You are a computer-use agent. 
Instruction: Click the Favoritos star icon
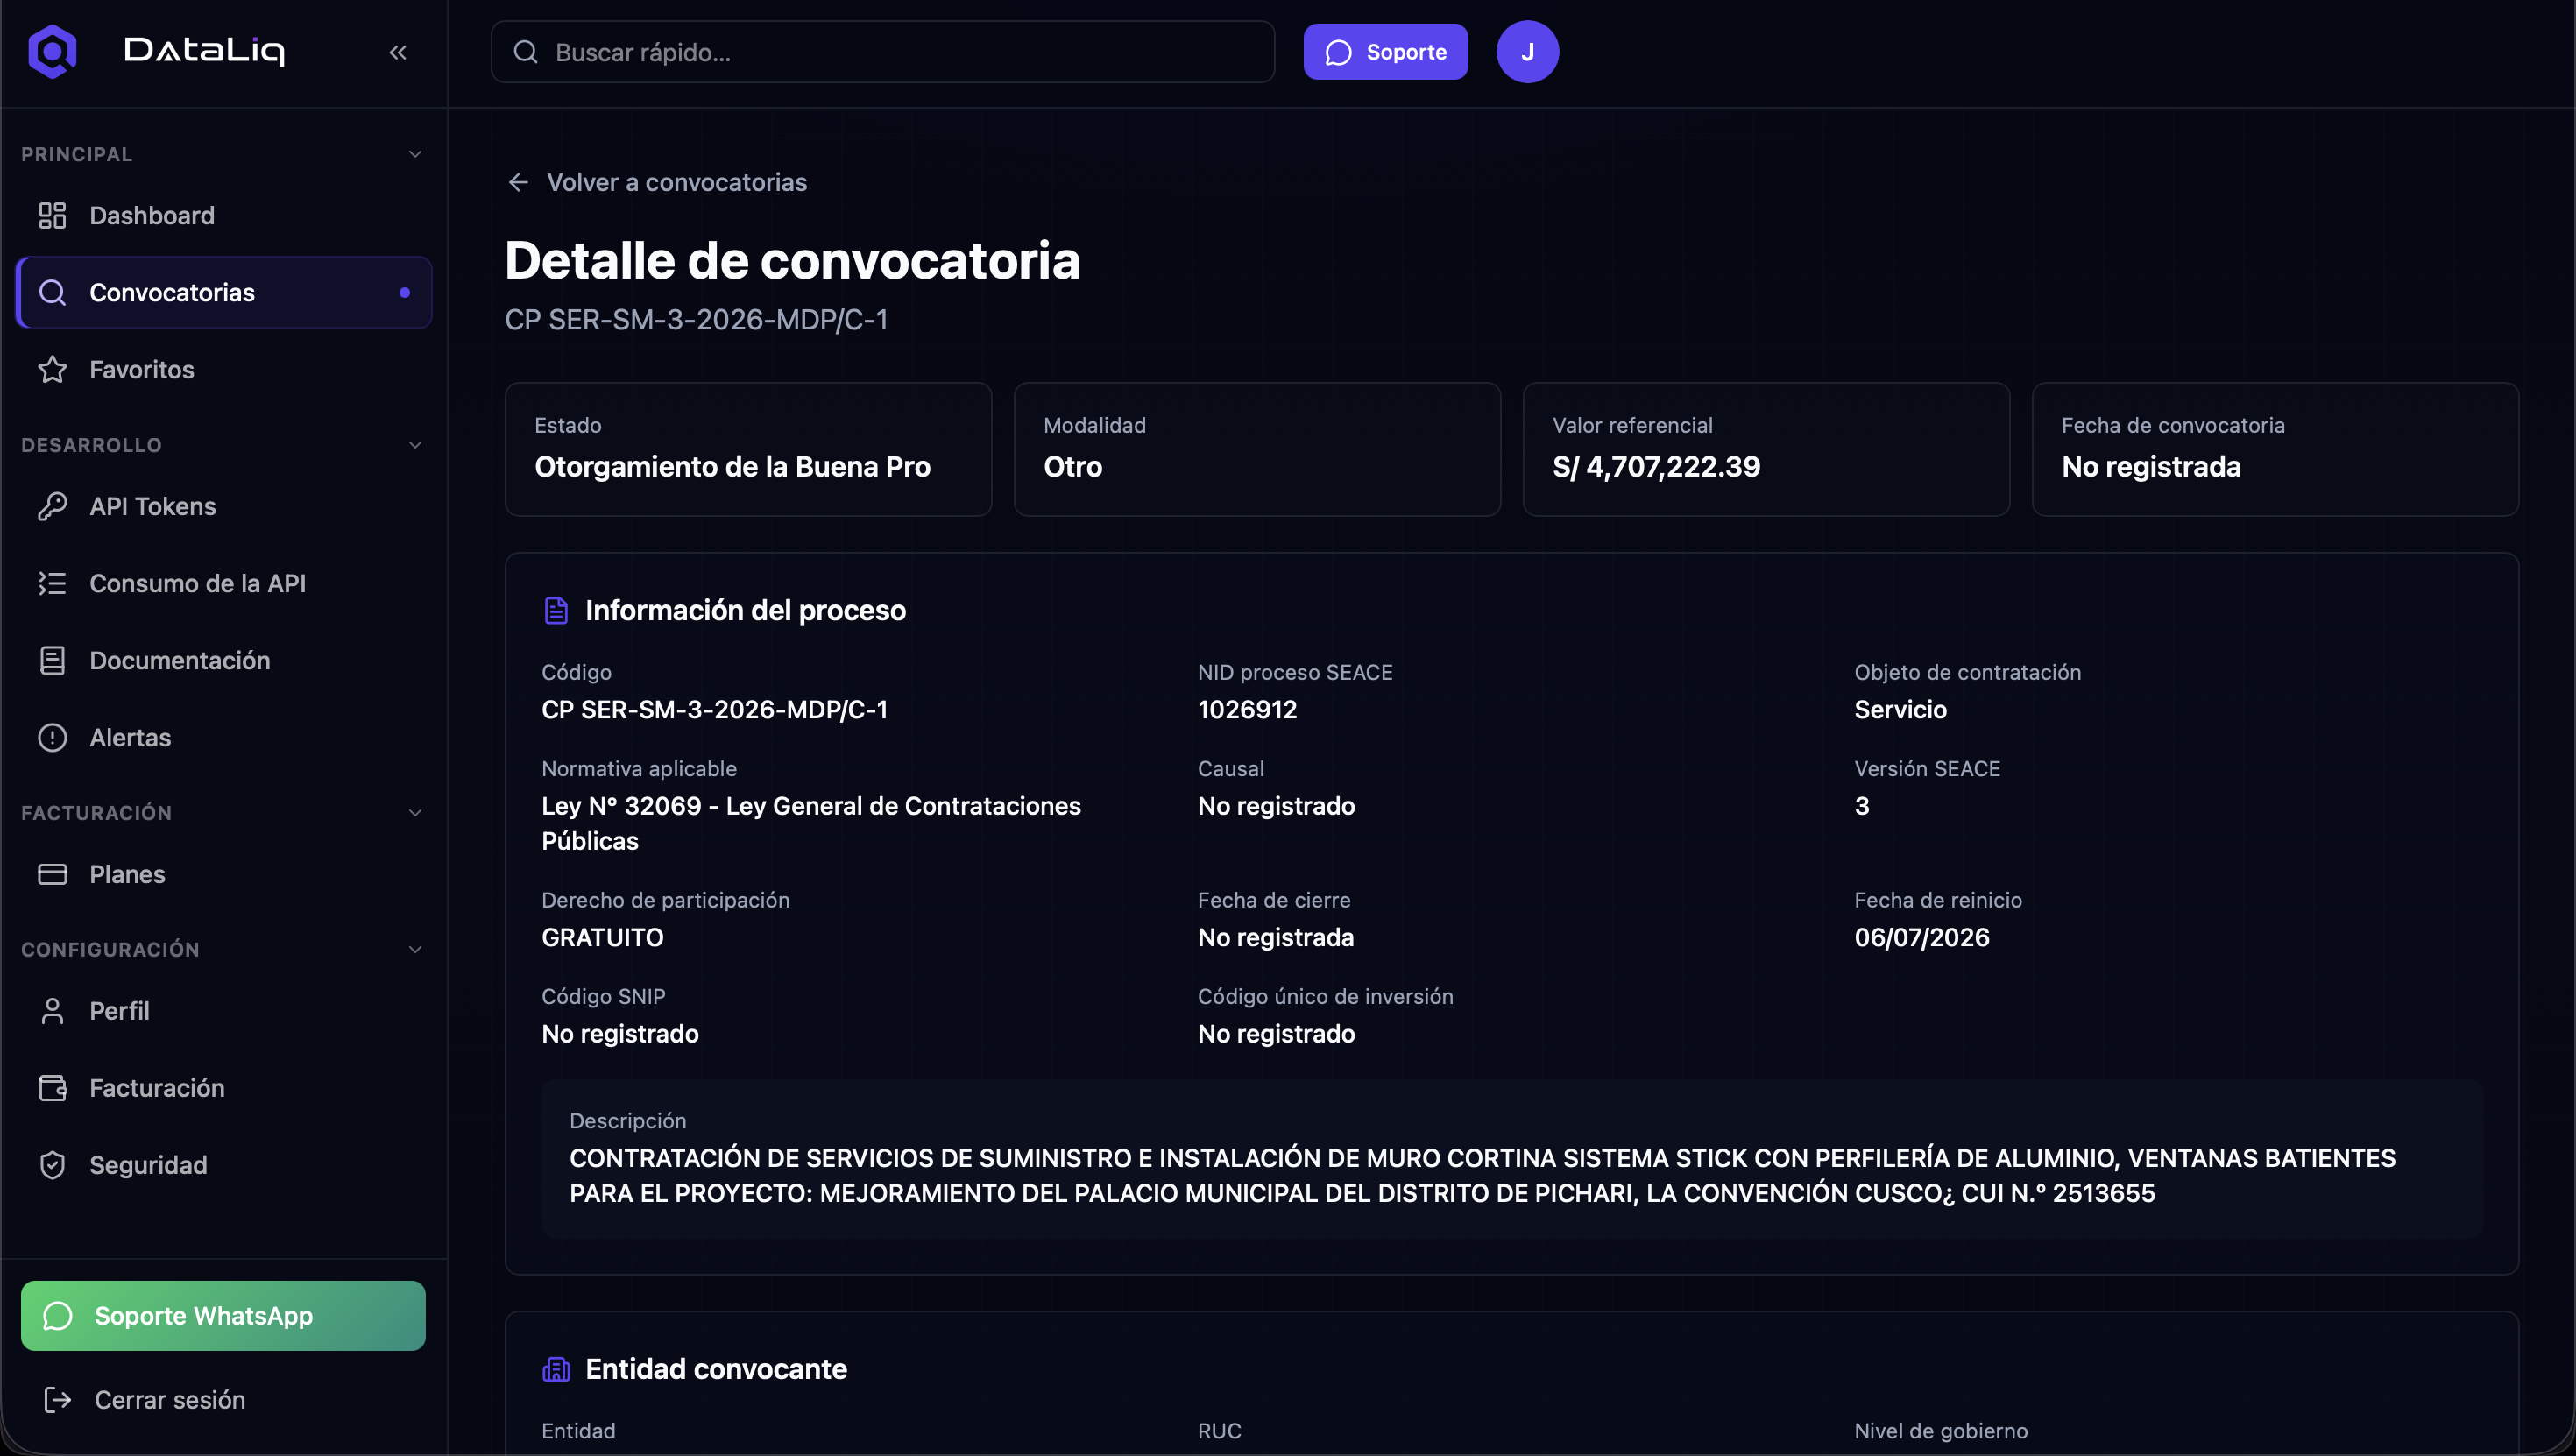[x=52, y=369]
